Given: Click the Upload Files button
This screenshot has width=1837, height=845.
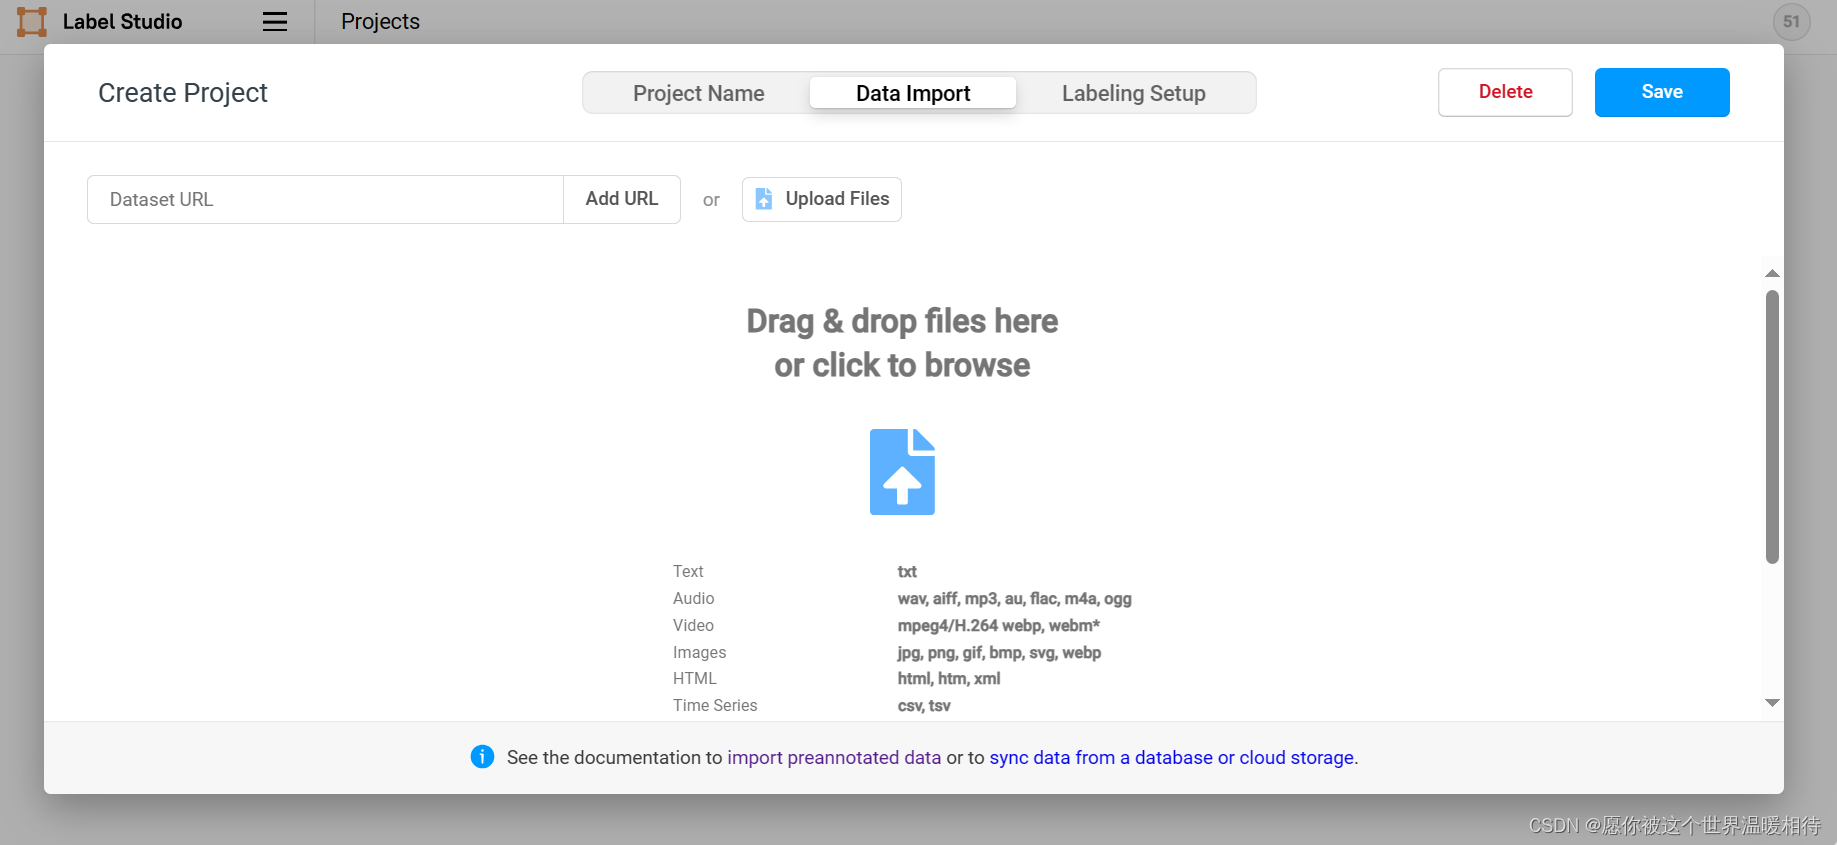Looking at the screenshot, I should click(x=822, y=199).
